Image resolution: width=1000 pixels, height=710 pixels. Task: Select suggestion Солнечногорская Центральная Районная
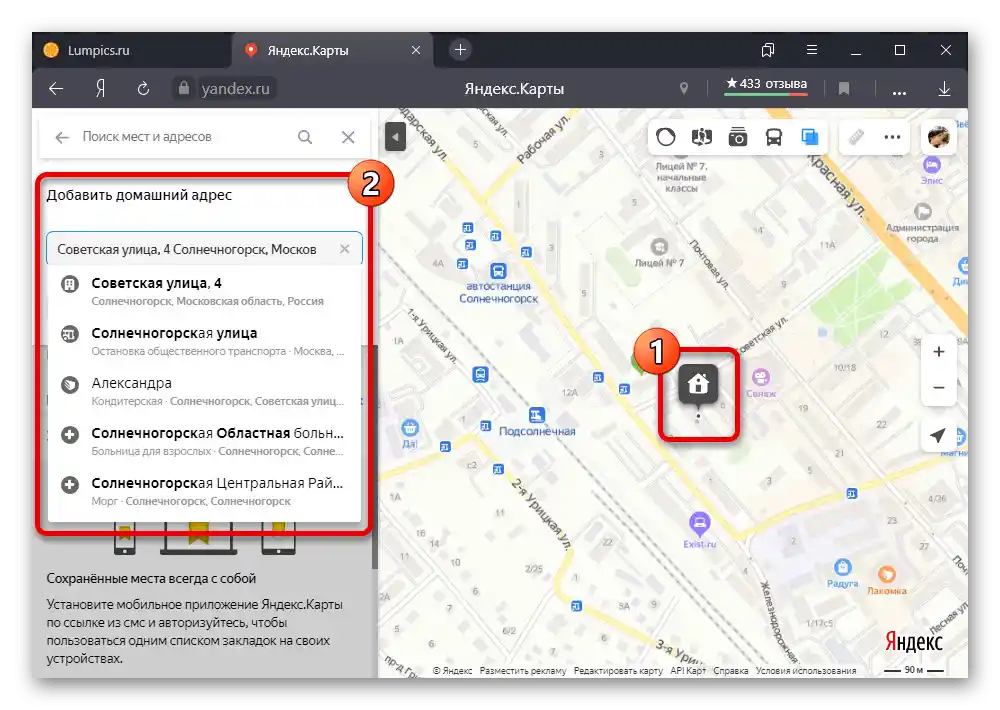205,491
